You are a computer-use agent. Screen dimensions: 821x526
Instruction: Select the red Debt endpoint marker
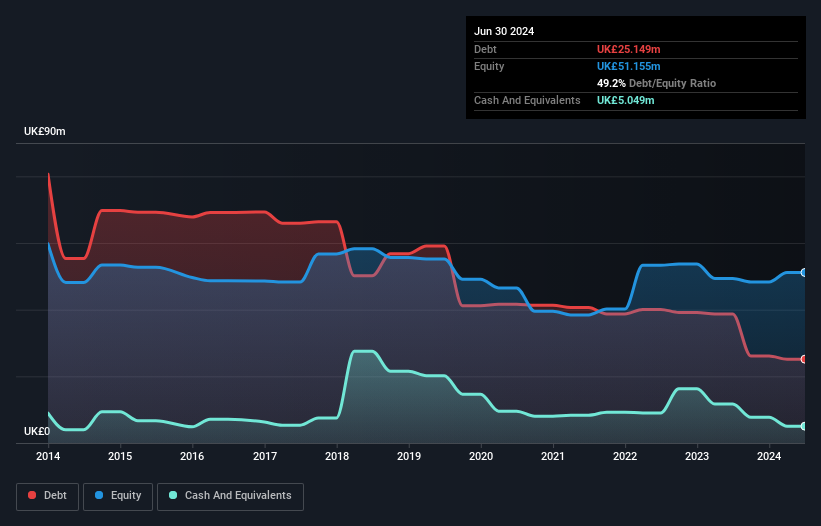pyautogui.click(x=803, y=359)
